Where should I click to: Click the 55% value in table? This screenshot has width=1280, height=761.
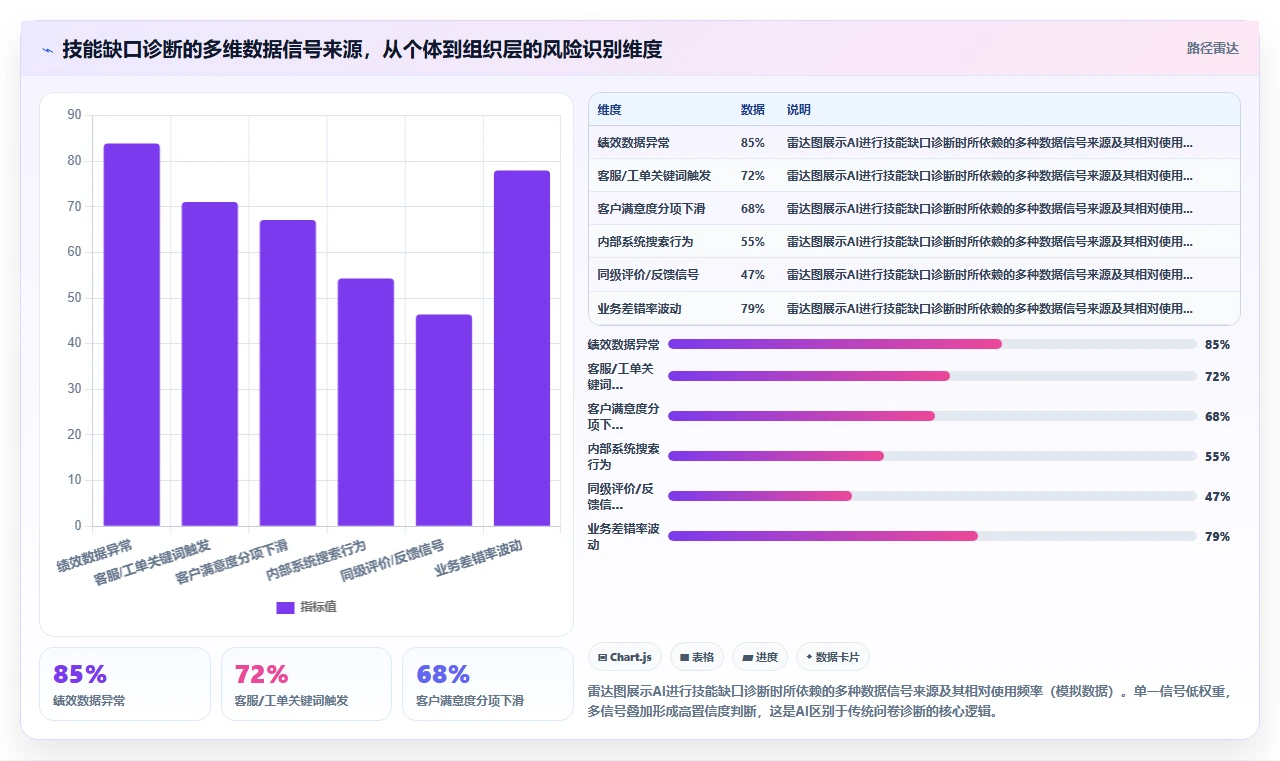(753, 242)
